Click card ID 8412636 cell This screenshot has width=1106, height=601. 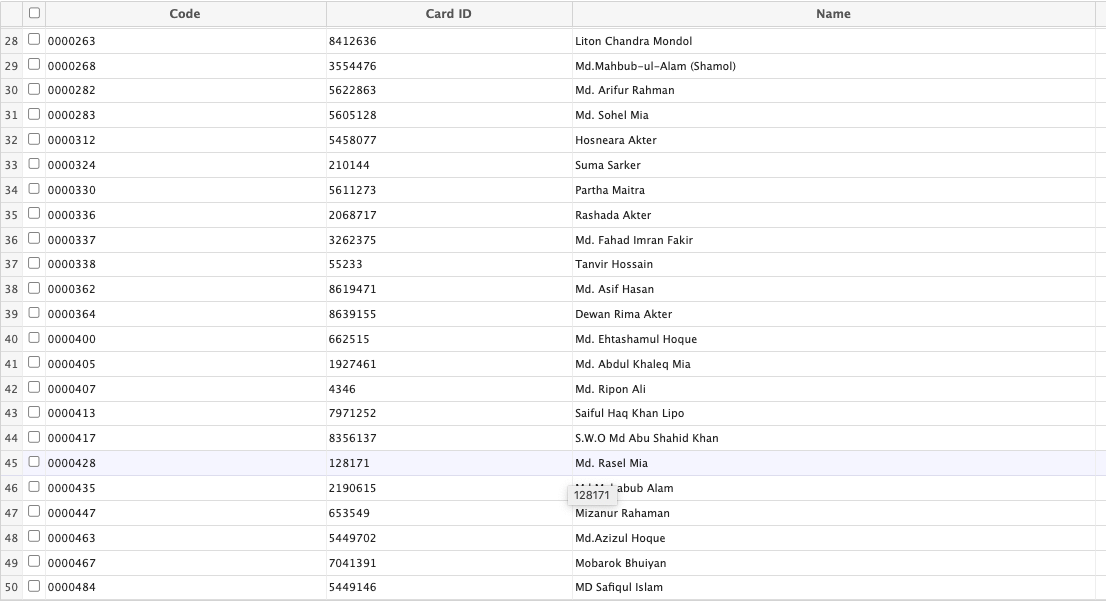pyautogui.click(x=352, y=41)
